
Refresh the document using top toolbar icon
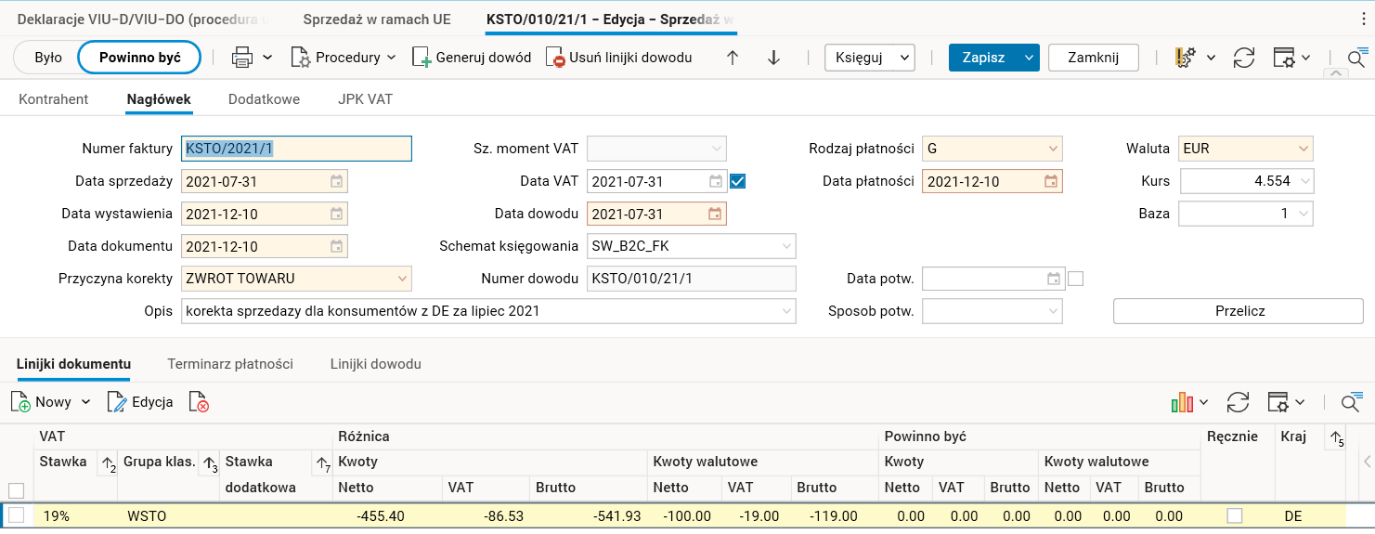[x=1243, y=58]
